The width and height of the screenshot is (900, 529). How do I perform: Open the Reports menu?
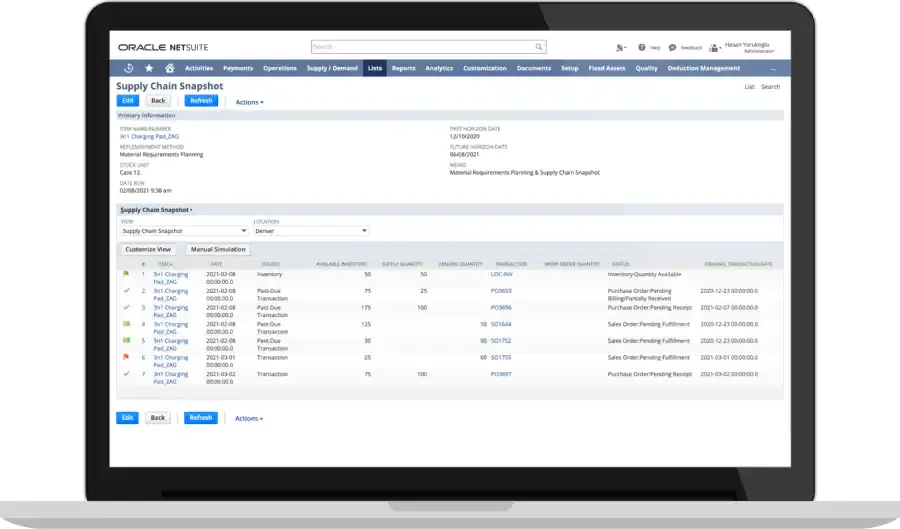pos(403,68)
